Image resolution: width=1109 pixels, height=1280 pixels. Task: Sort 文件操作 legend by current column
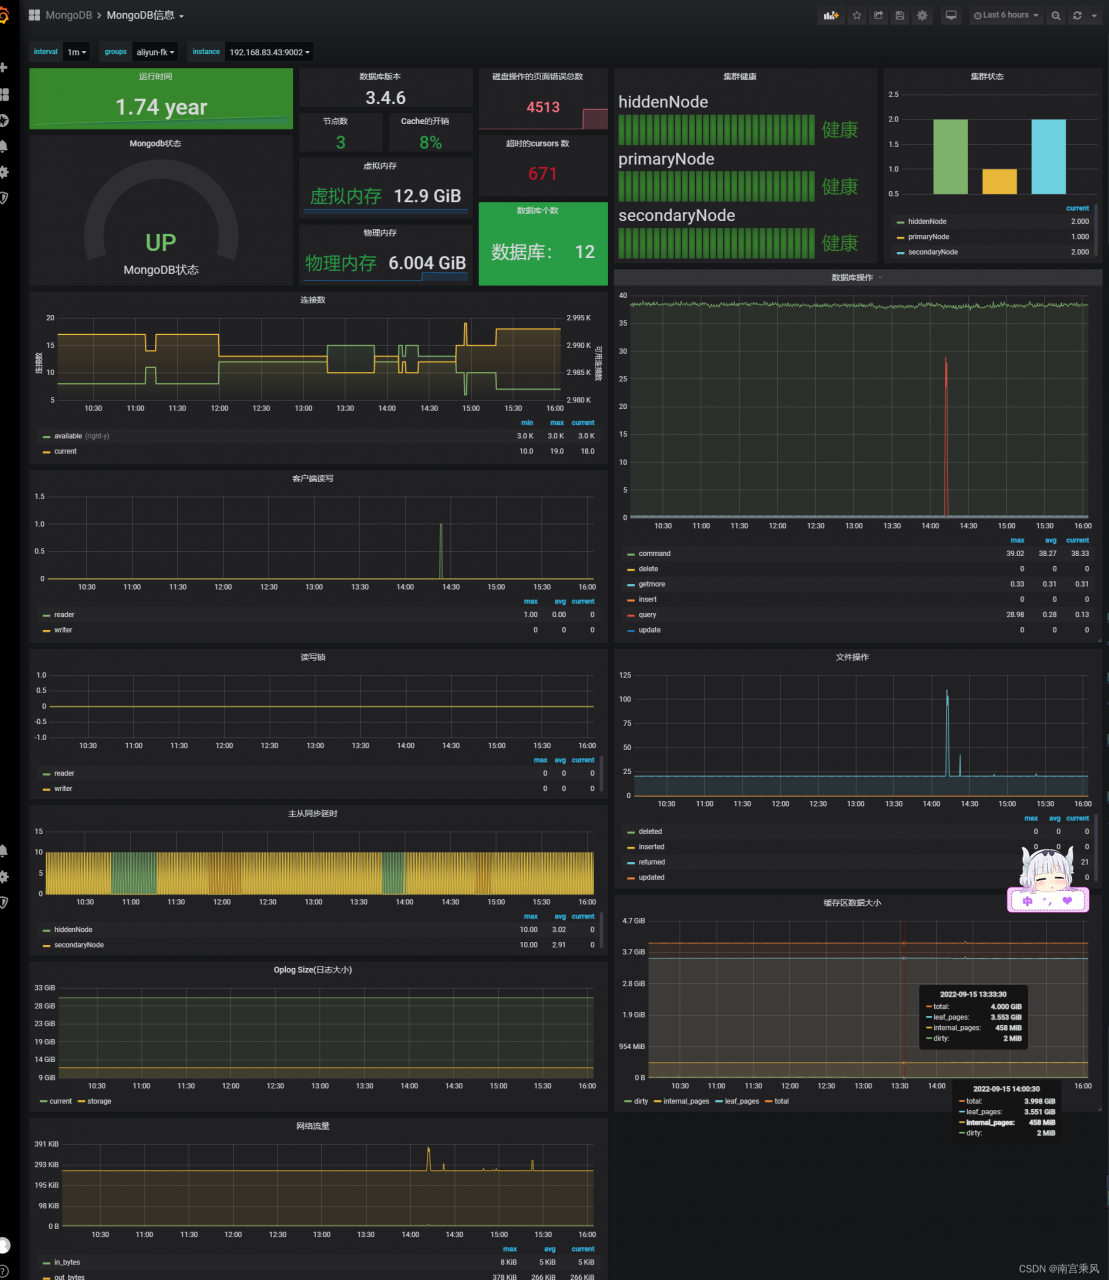(x=1077, y=818)
